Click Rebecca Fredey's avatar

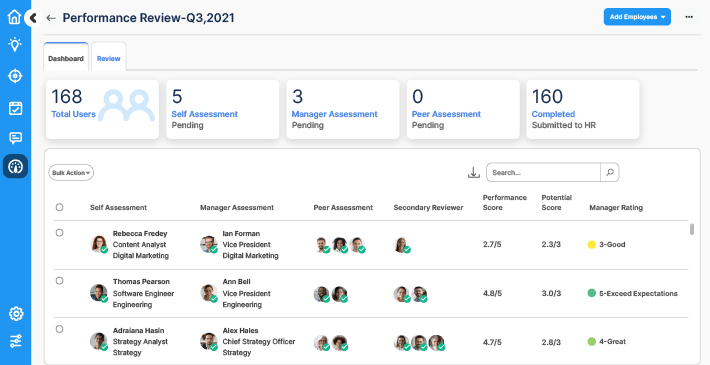pos(99,245)
